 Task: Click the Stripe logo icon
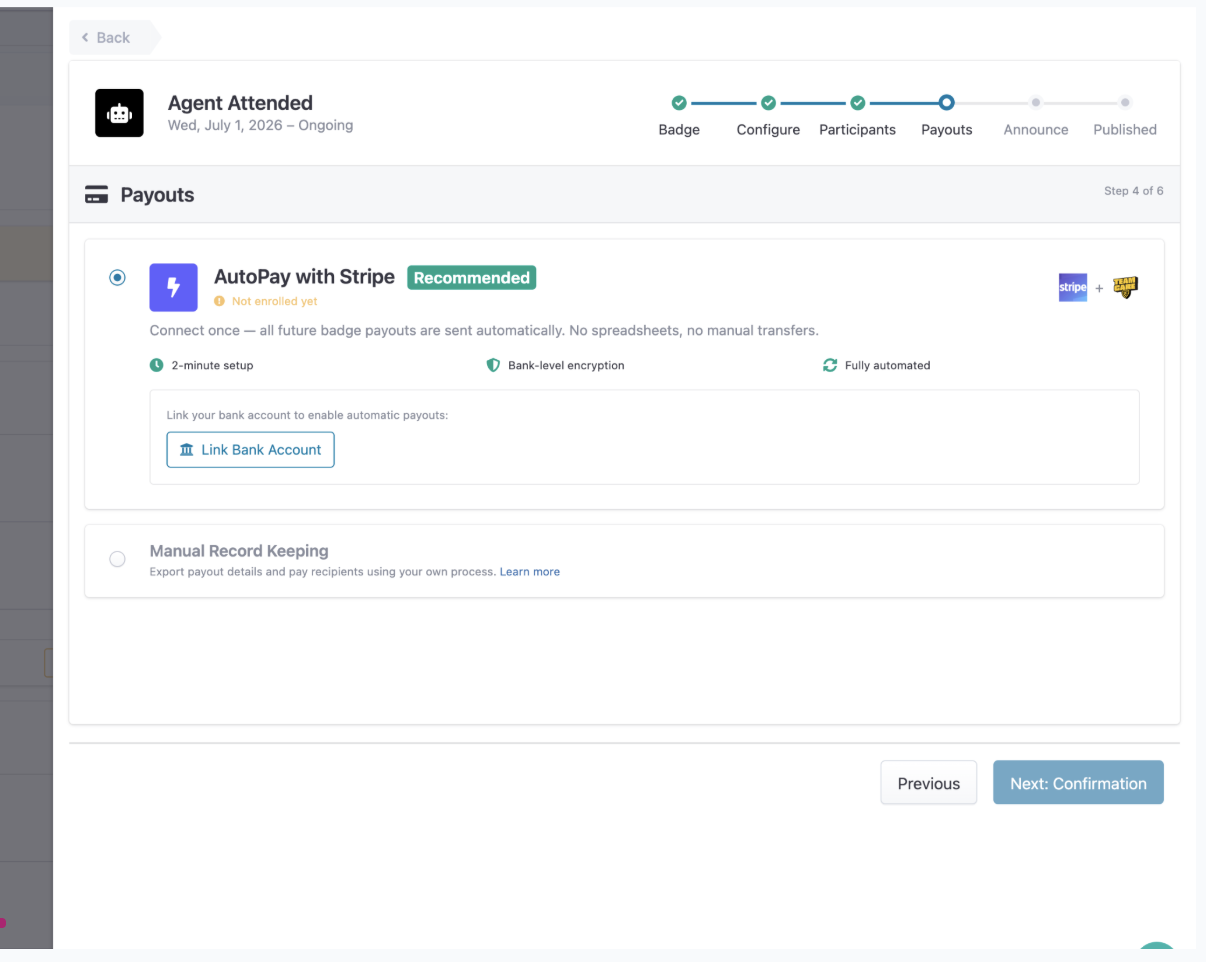[x=1073, y=287]
